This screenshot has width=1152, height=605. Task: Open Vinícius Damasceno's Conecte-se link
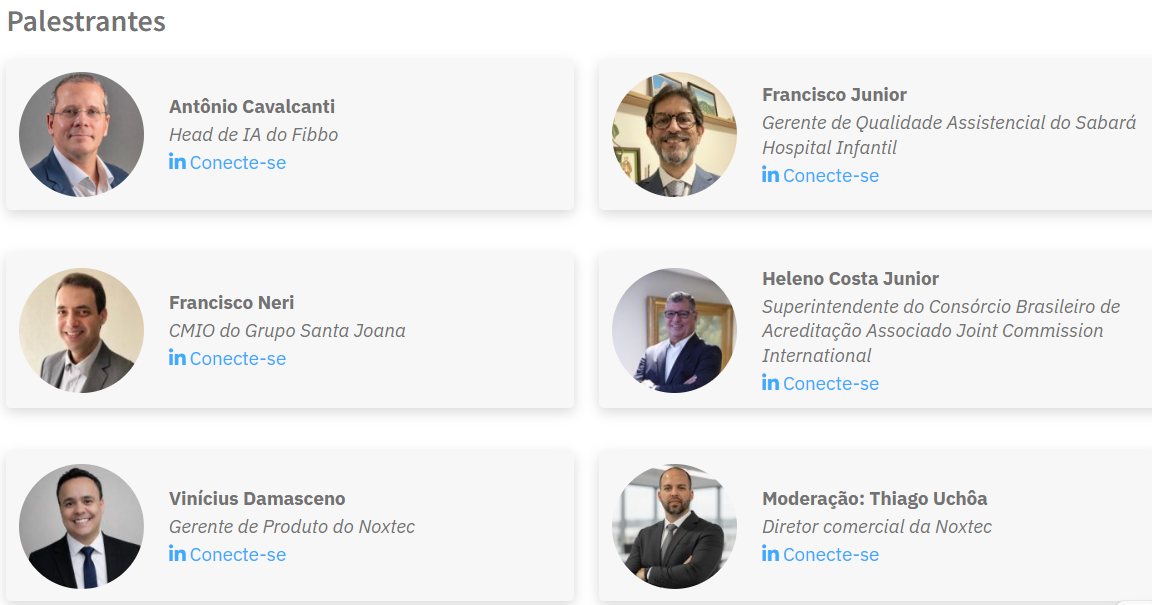click(238, 555)
